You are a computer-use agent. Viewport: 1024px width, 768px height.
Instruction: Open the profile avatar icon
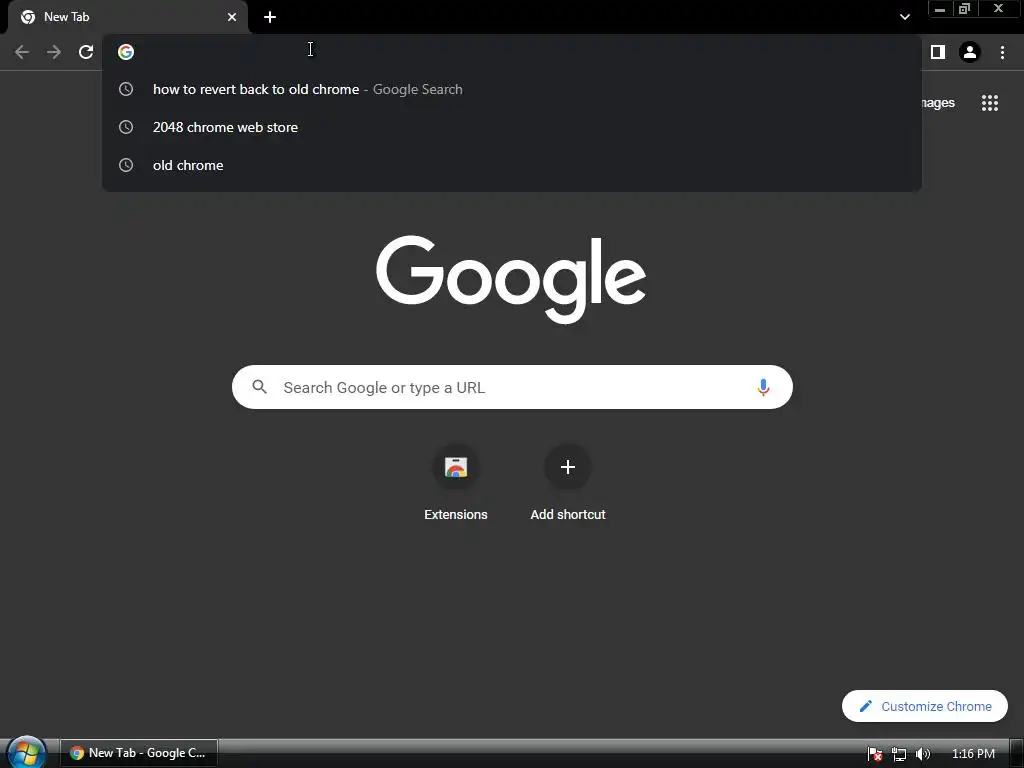(970, 52)
